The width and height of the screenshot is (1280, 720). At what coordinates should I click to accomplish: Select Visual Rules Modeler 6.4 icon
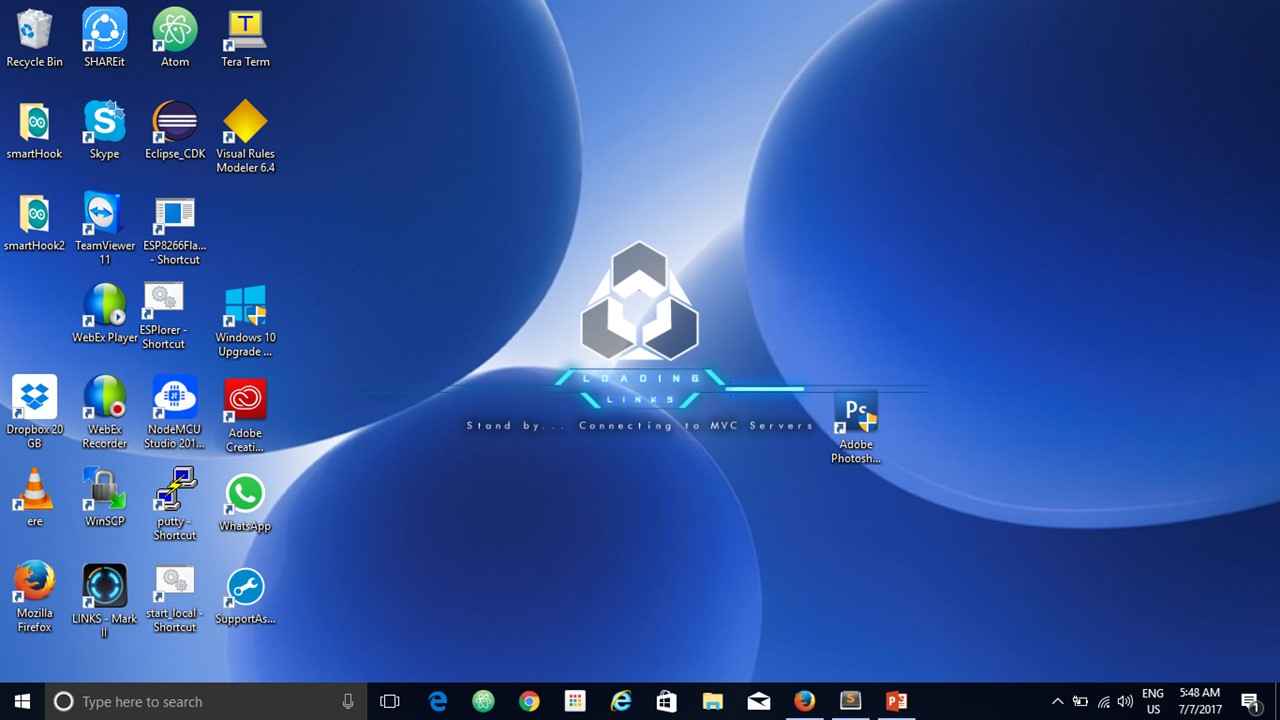(245, 137)
